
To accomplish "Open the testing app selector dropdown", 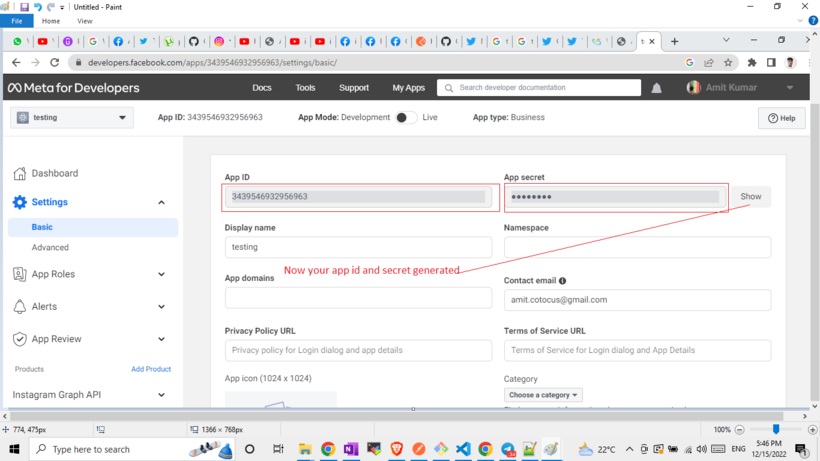I will tap(71, 118).
